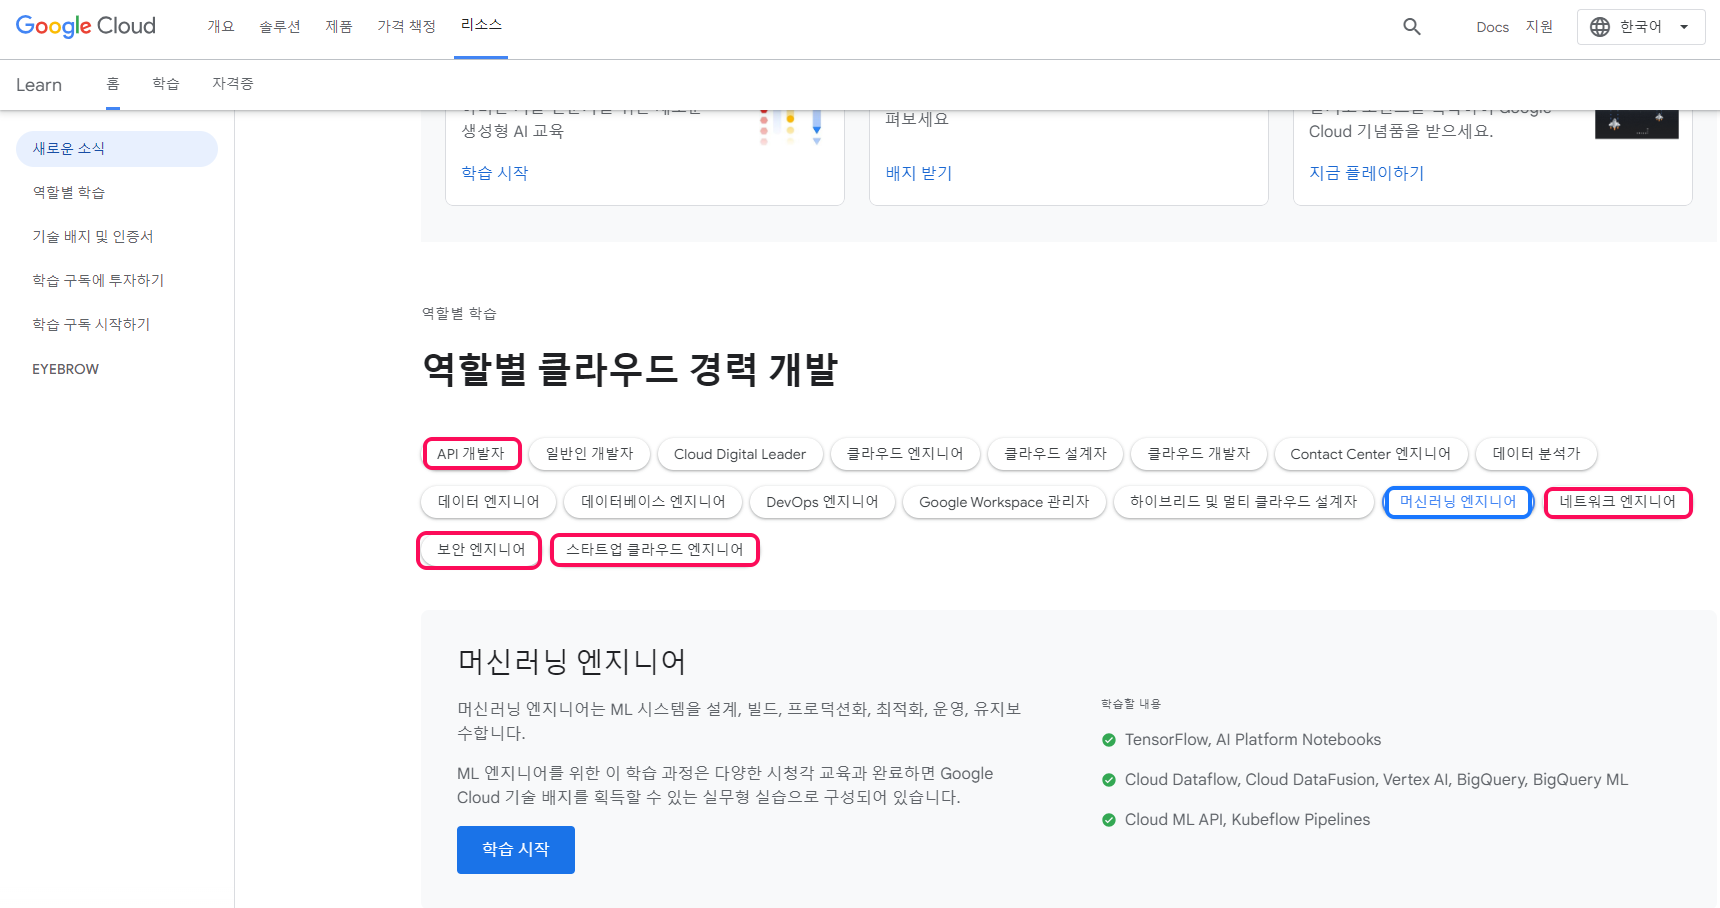
Task: Select 새로운 소식 in the sidebar
Action: pos(117,149)
